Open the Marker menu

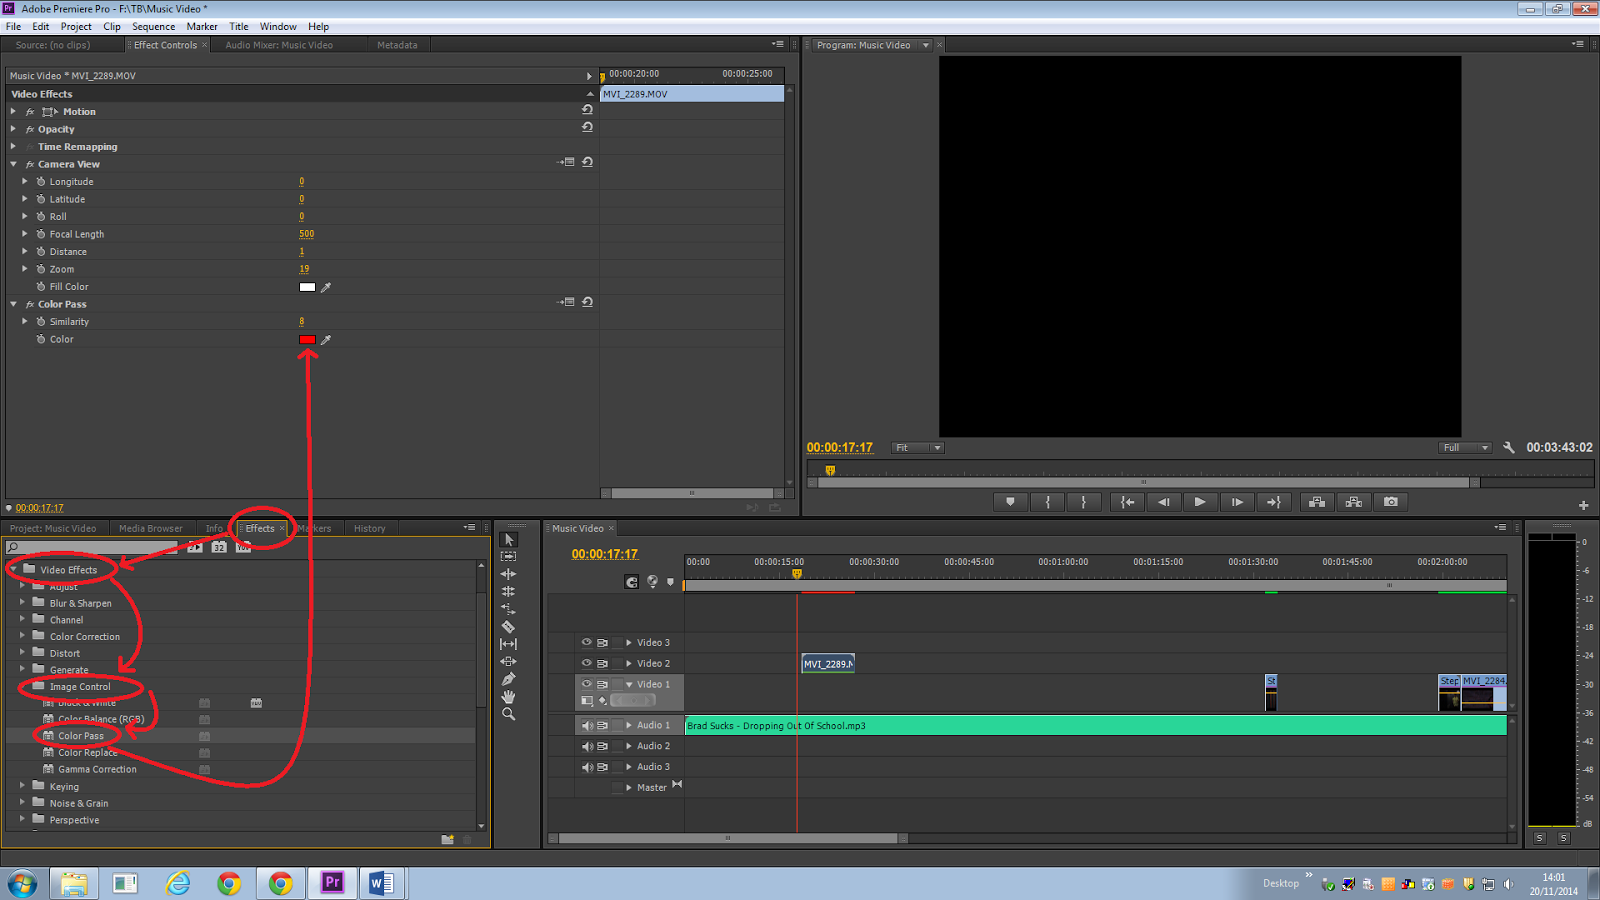pyautogui.click(x=202, y=27)
